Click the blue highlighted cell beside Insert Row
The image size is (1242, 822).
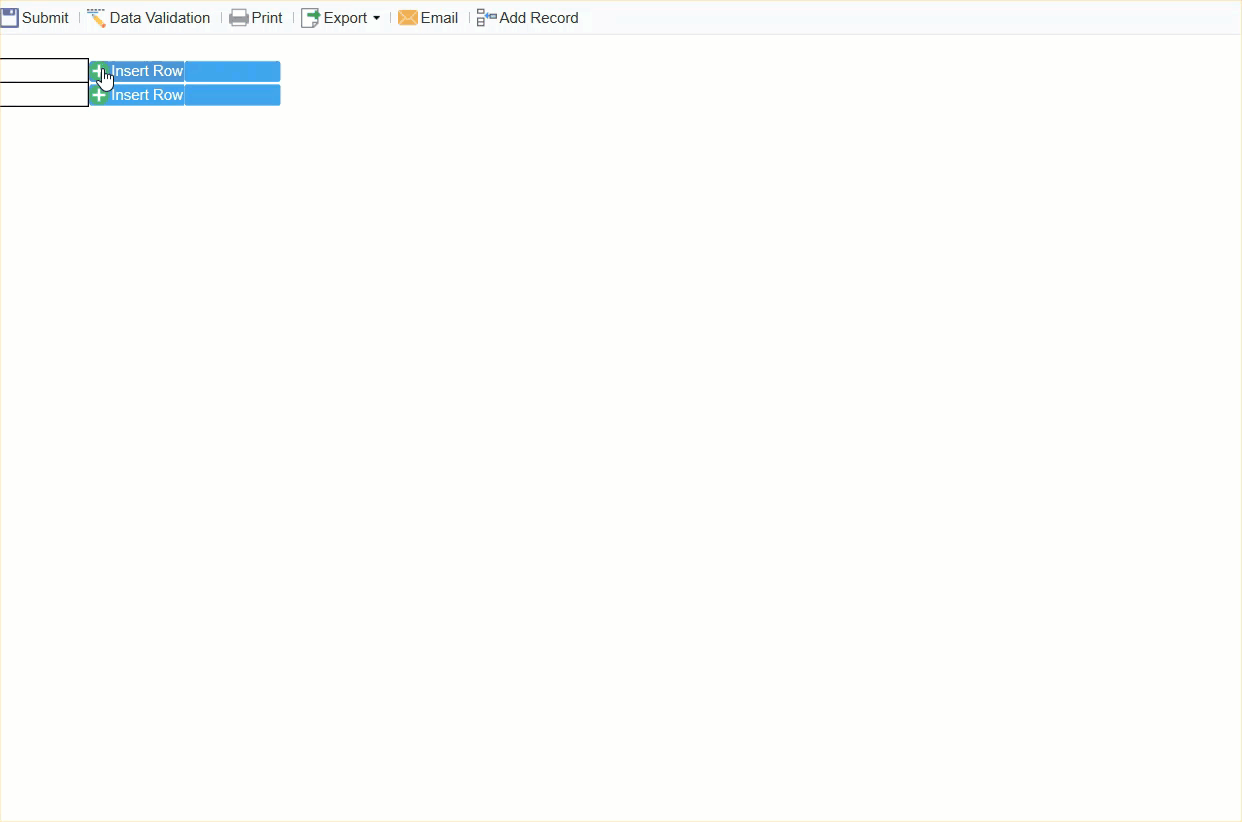tap(232, 71)
